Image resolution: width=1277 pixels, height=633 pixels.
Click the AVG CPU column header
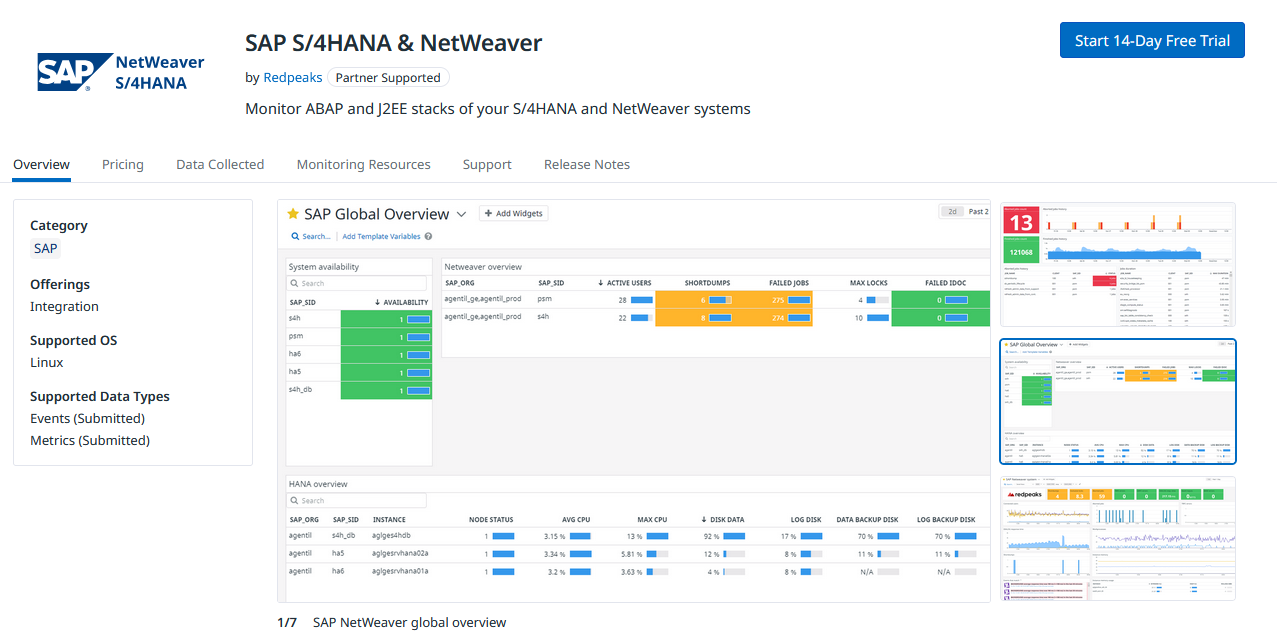tap(575, 520)
